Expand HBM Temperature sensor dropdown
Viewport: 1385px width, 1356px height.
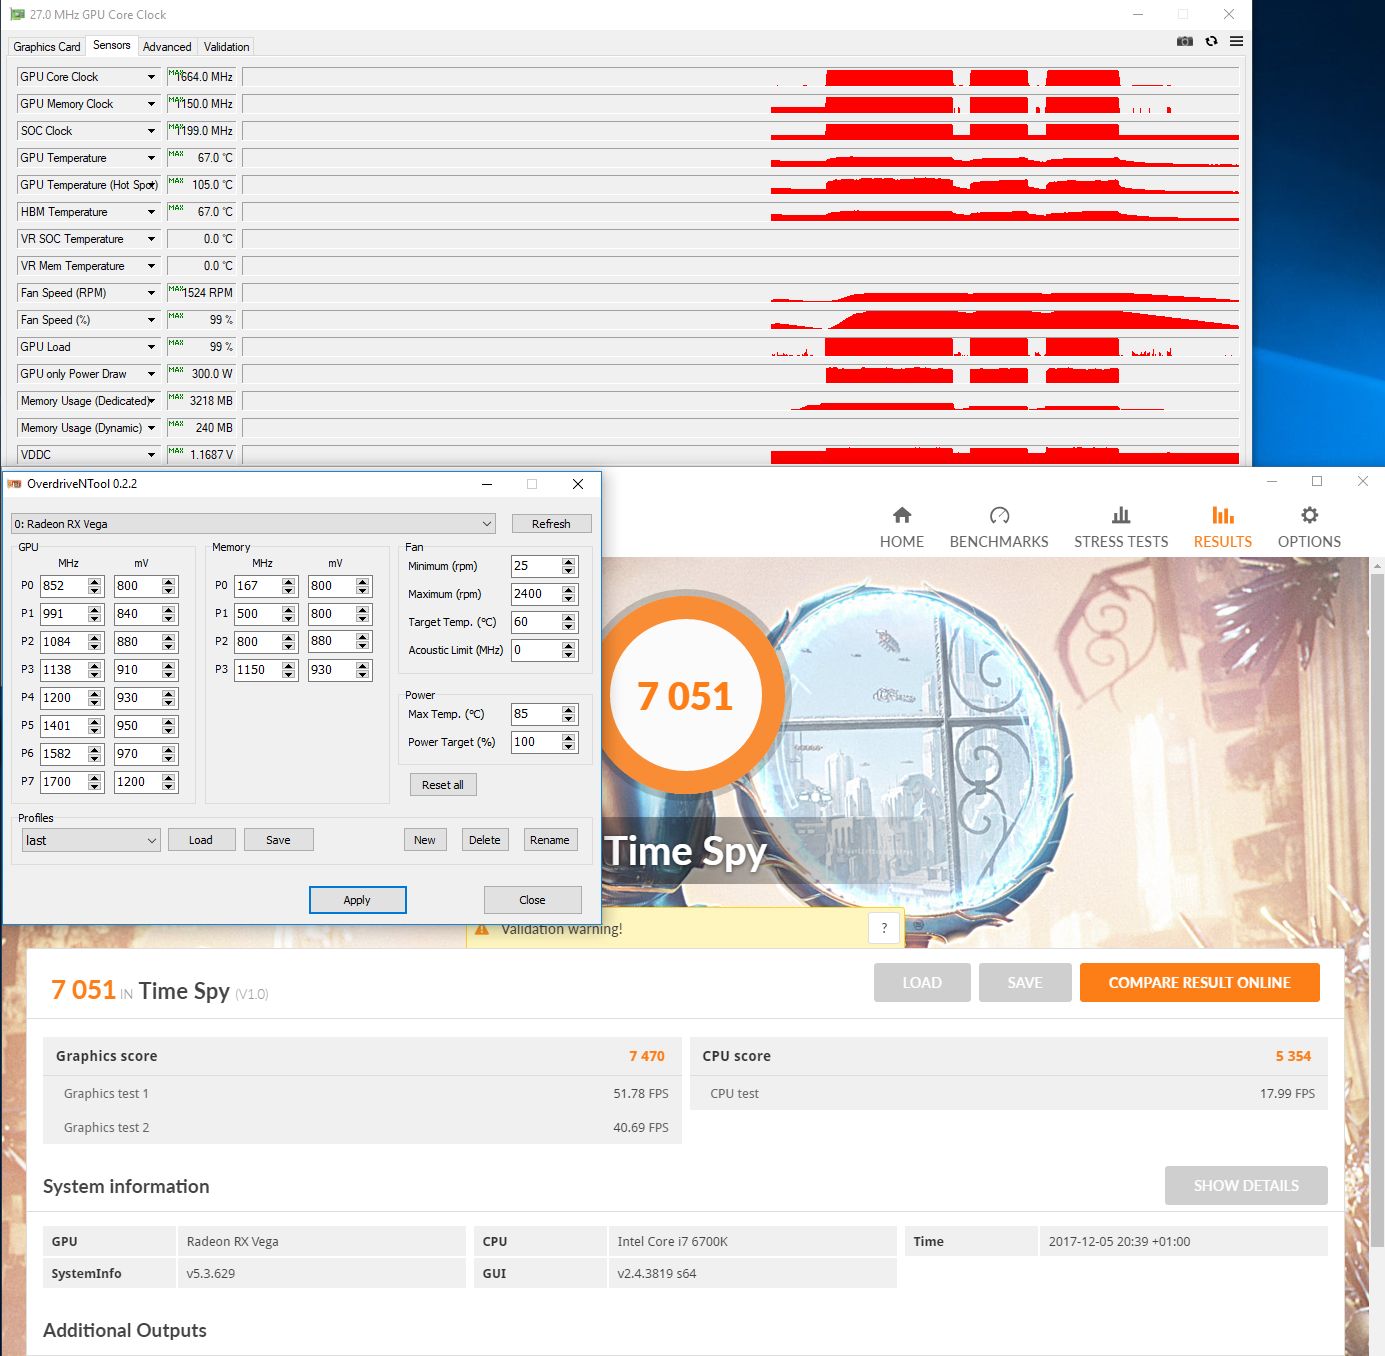tap(152, 212)
